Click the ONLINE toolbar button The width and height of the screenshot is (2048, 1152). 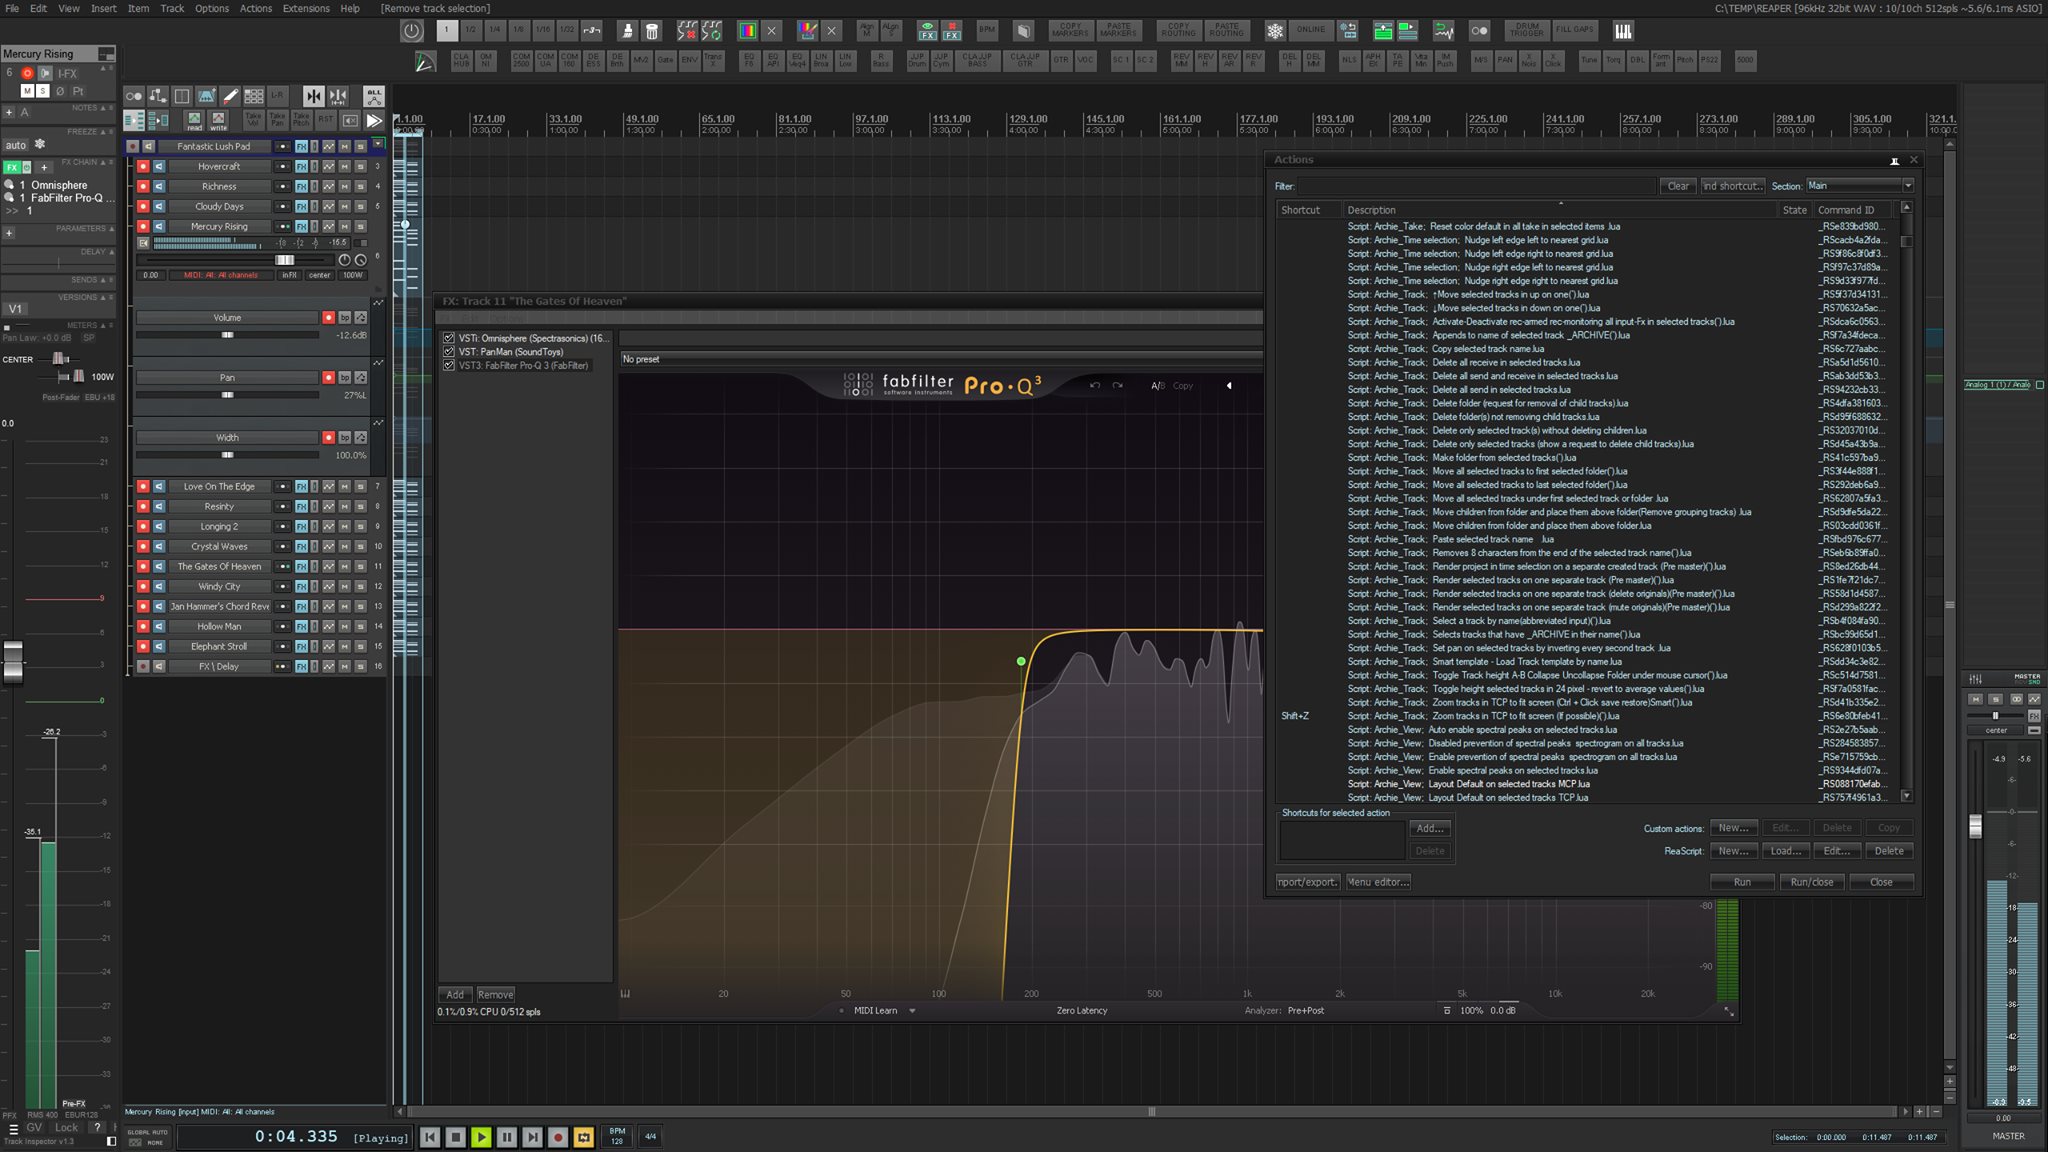pos(1310,31)
